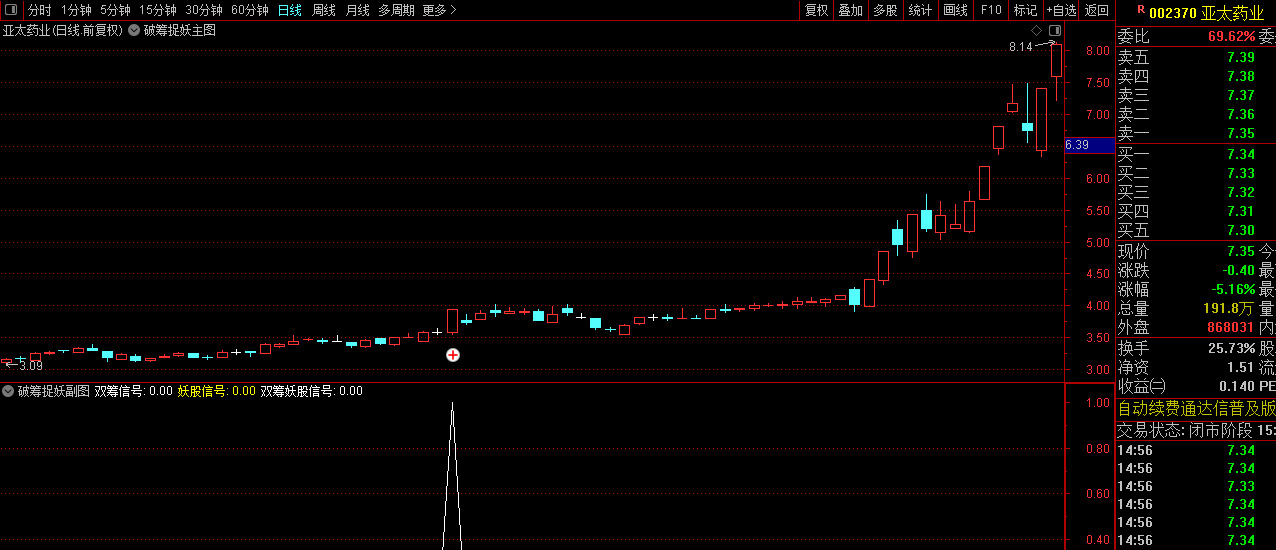Activate the 画线 drawing tool button
The width and height of the screenshot is (1276, 550).
click(x=956, y=10)
